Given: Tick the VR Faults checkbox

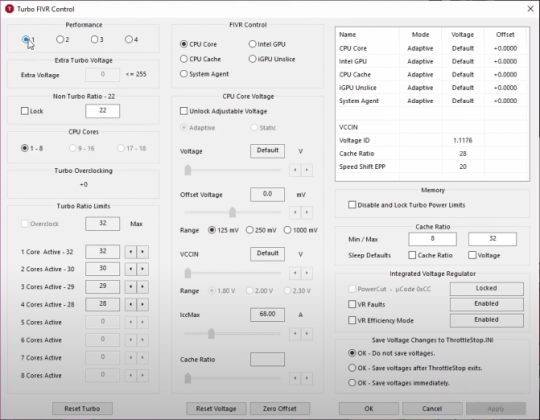Looking at the screenshot, I should pyautogui.click(x=352, y=304).
